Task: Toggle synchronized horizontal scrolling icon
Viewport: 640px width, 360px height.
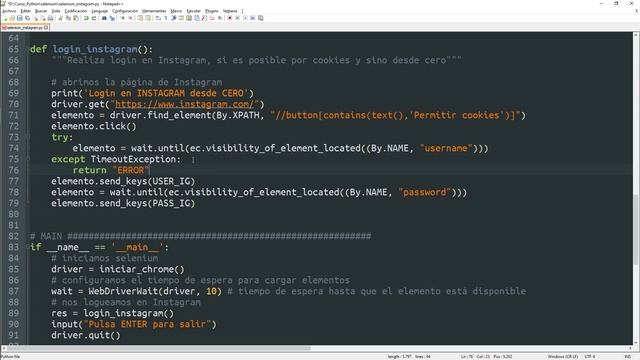Action: tap(148, 18)
